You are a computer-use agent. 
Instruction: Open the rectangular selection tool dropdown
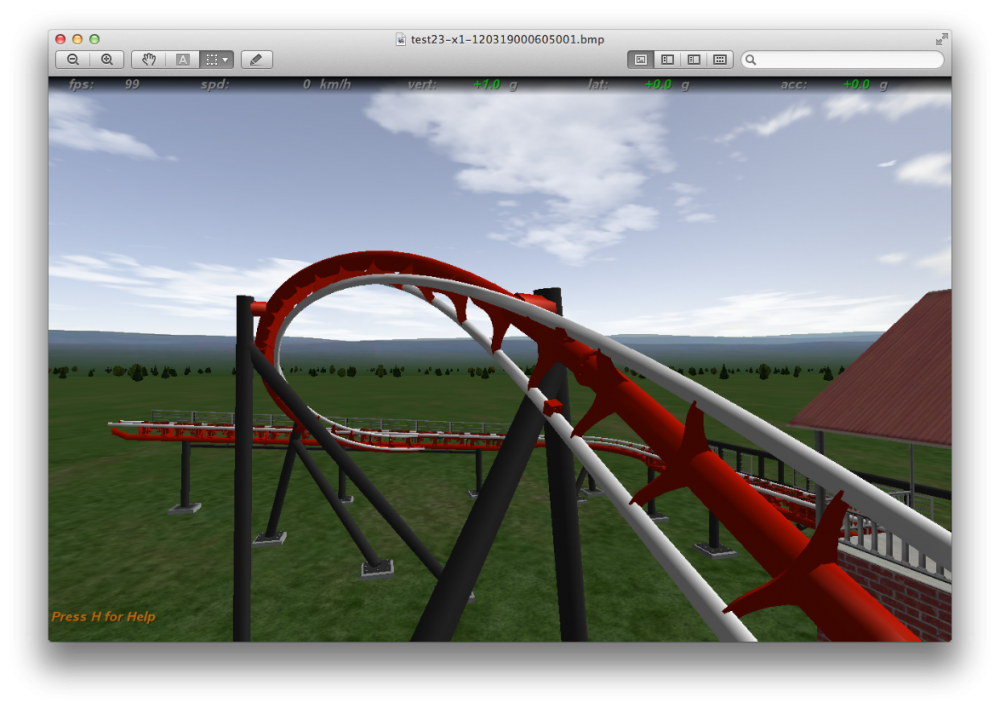point(216,60)
